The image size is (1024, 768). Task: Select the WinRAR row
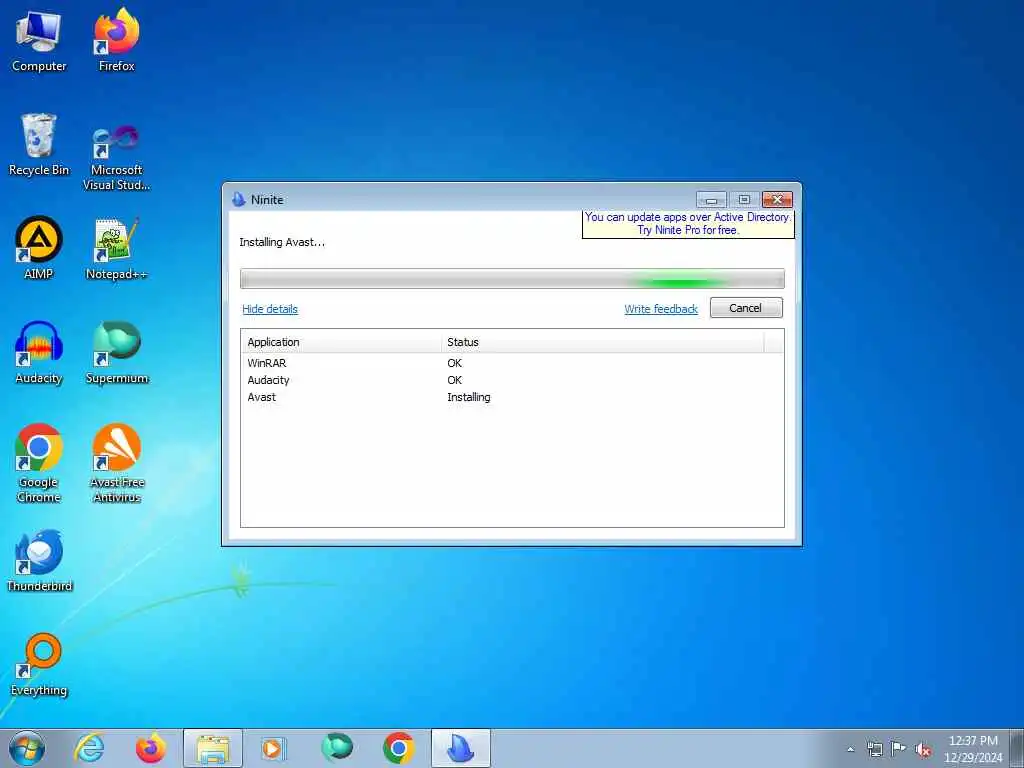click(512, 363)
